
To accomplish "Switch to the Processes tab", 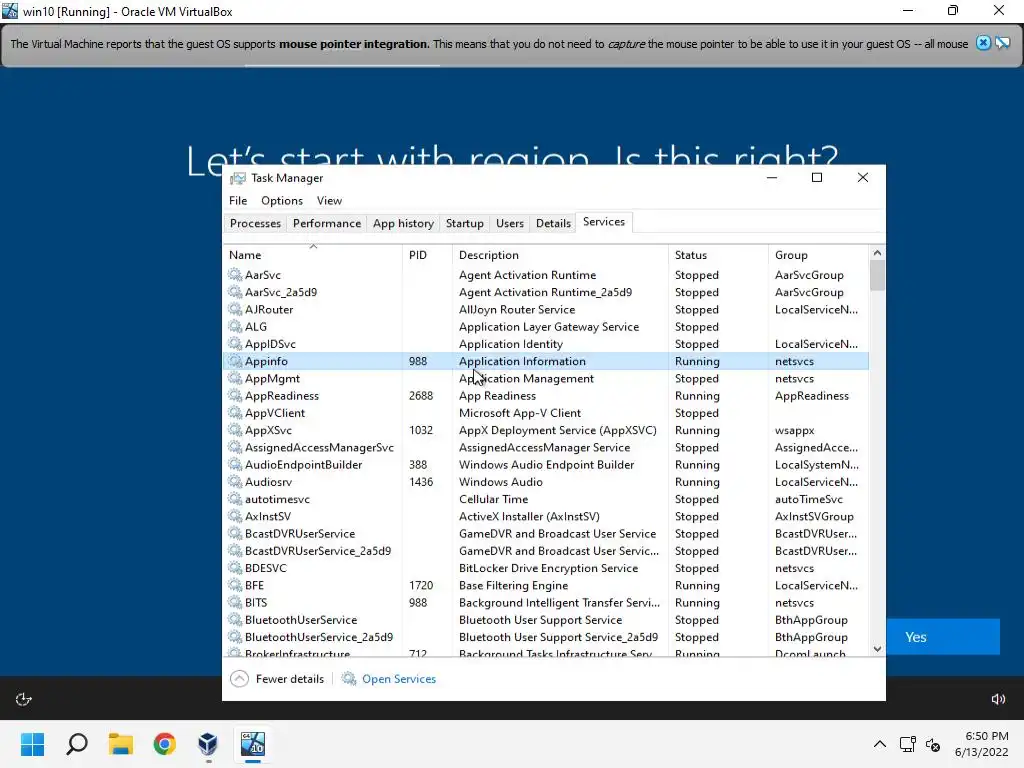I will point(255,223).
